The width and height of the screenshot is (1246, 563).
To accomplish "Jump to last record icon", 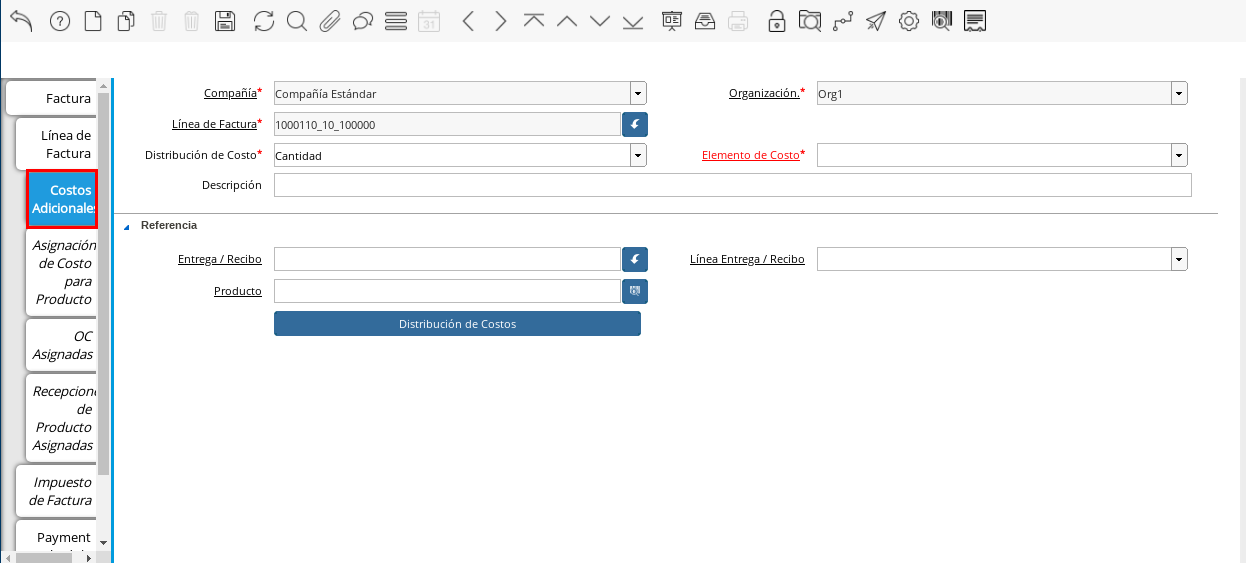I will [x=633, y=21].
